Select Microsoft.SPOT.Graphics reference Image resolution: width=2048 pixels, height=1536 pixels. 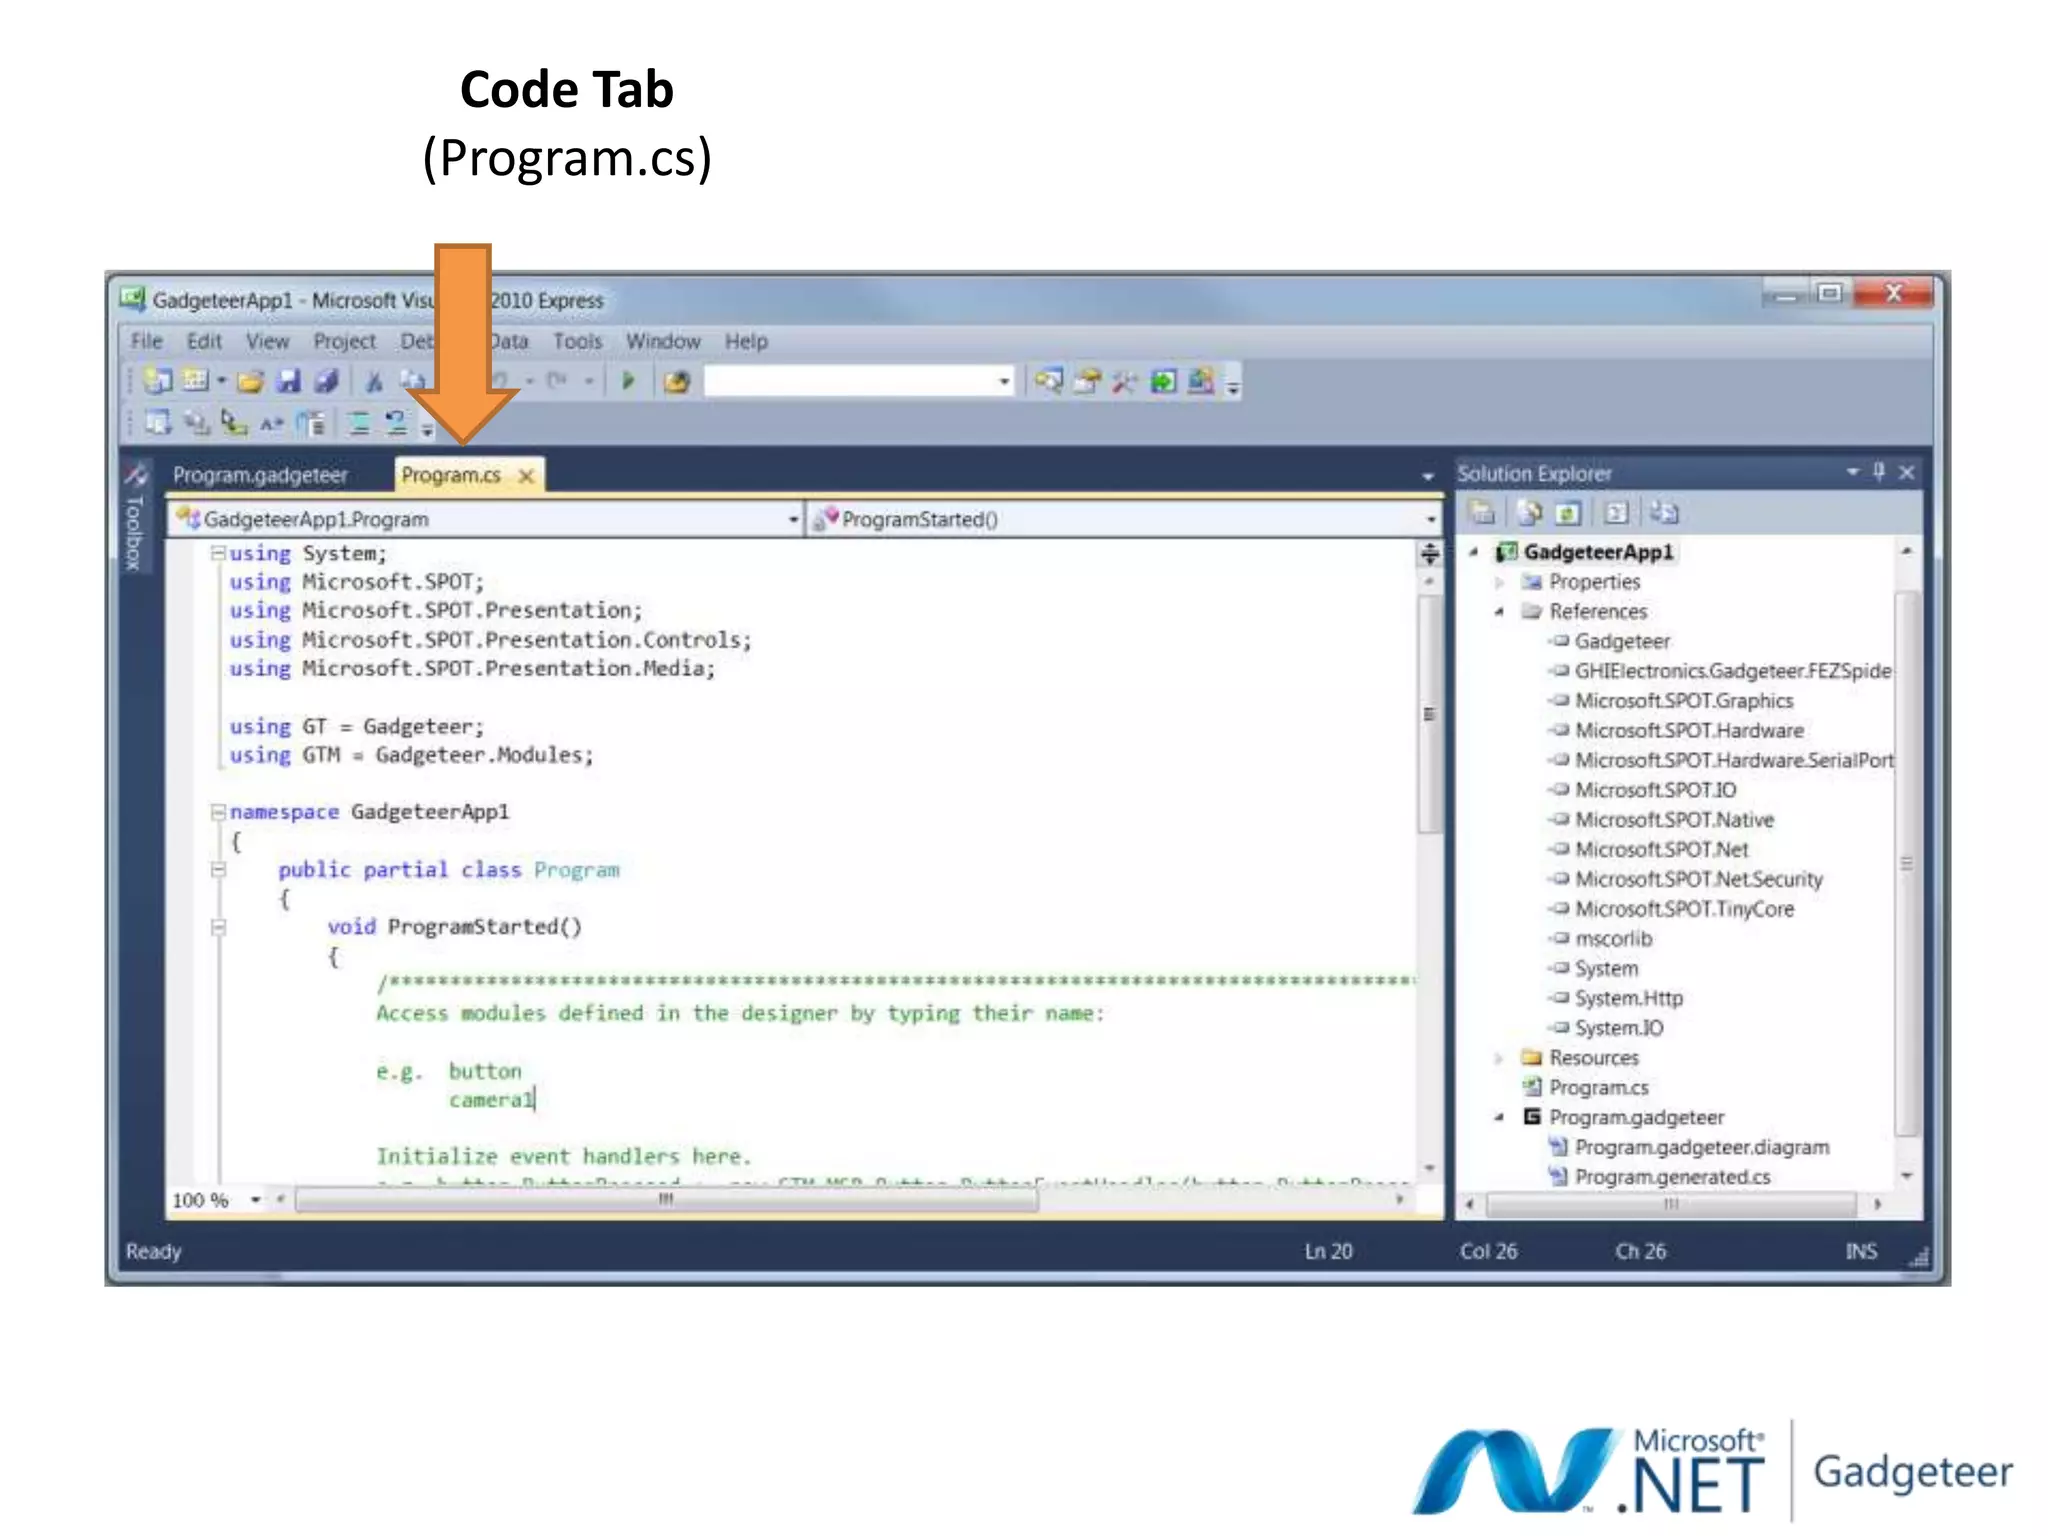click(1684, 701)
